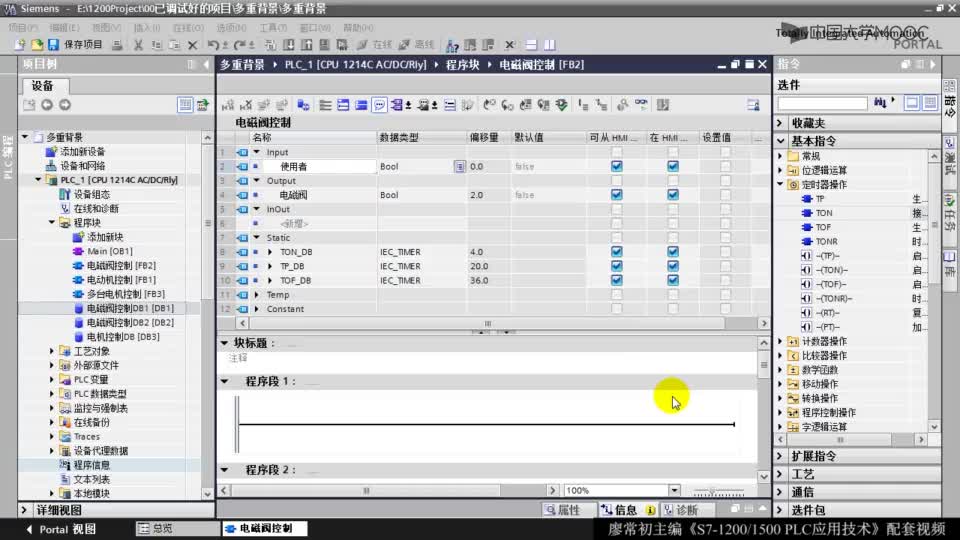960x540 pixels.
Task: Click the block interface toggle icon at toolbar right
Action: click(753, 105)
